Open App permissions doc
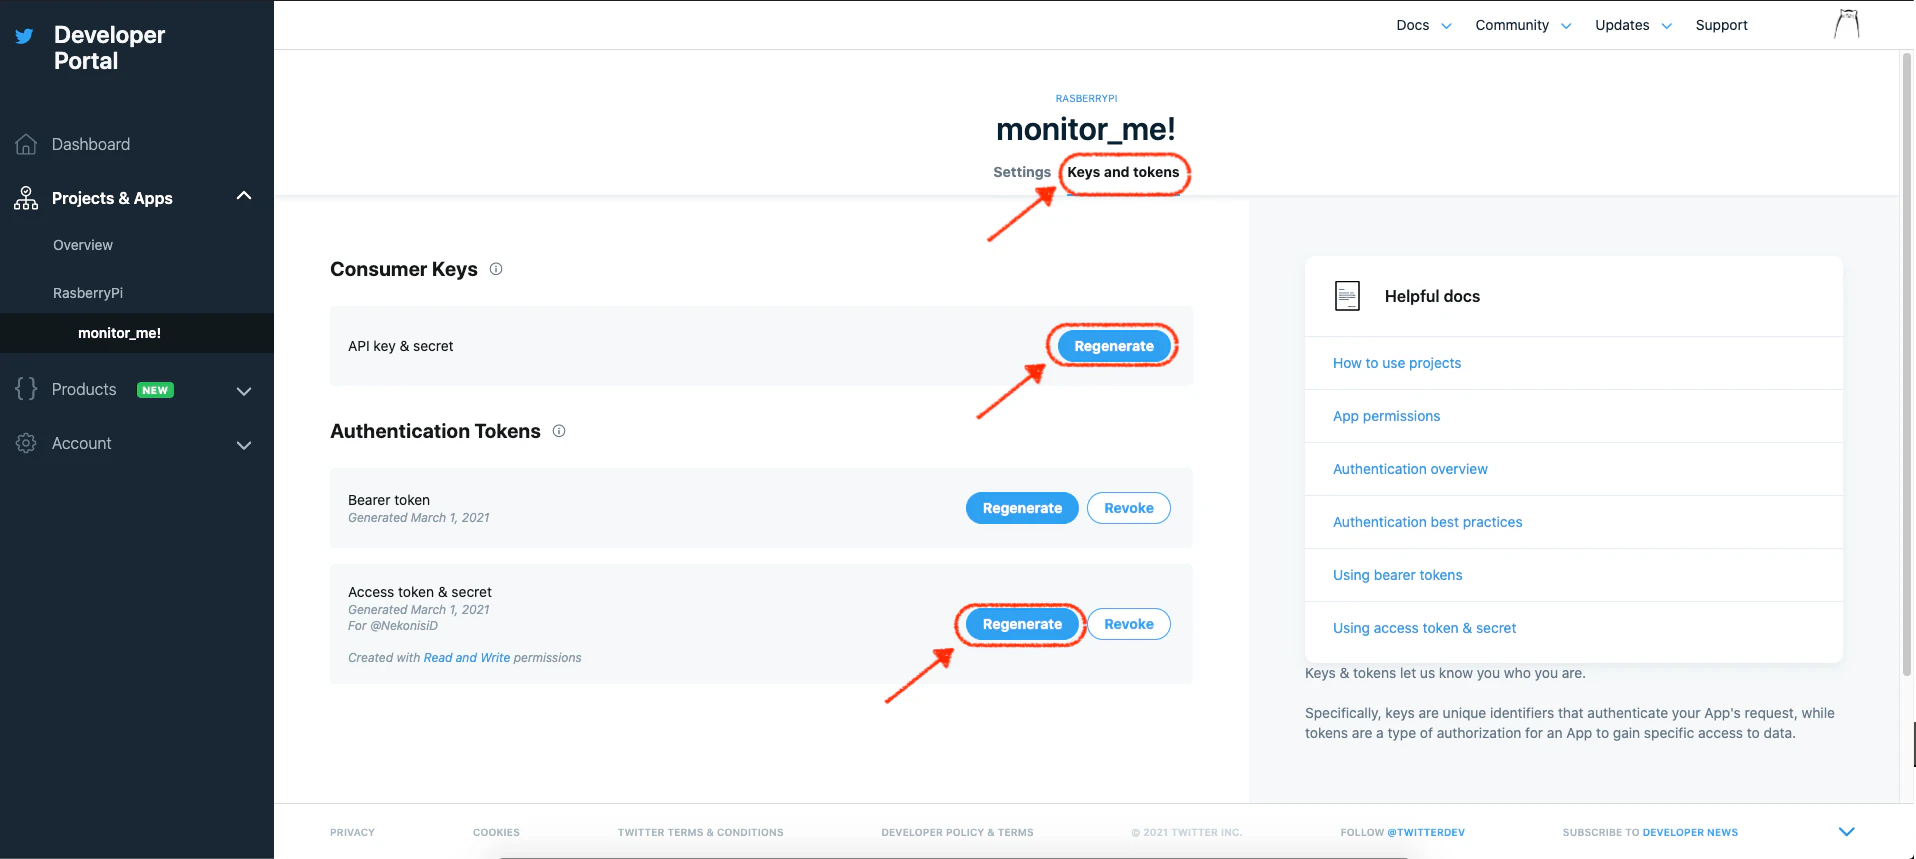This screenshot has height=859, width=1916. click(1386, 416)
